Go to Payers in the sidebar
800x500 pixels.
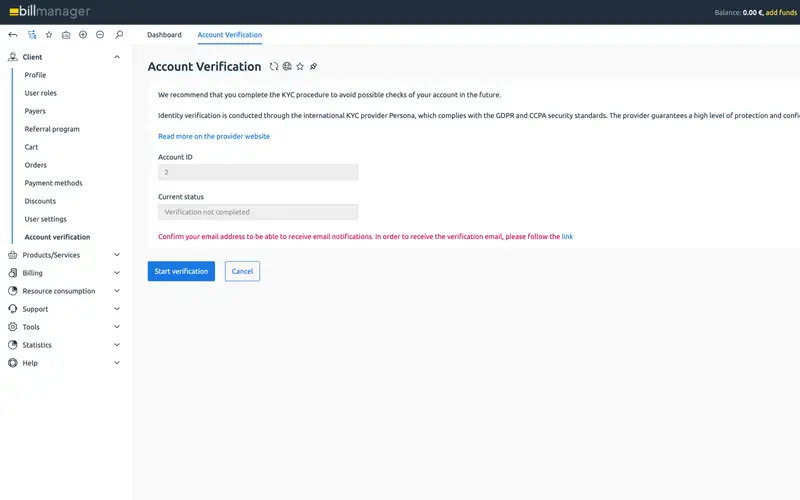(x=35, y=111)
